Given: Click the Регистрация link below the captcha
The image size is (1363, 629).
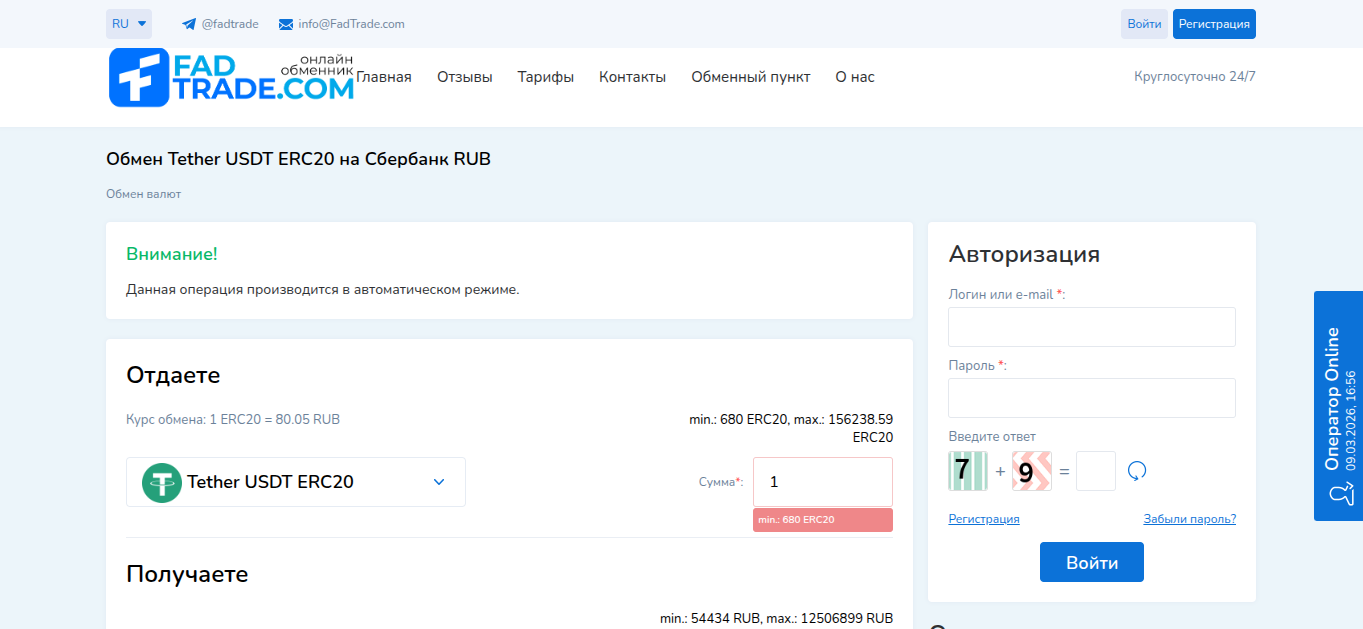Looking at the screenshot, I should tap(983, 518).
